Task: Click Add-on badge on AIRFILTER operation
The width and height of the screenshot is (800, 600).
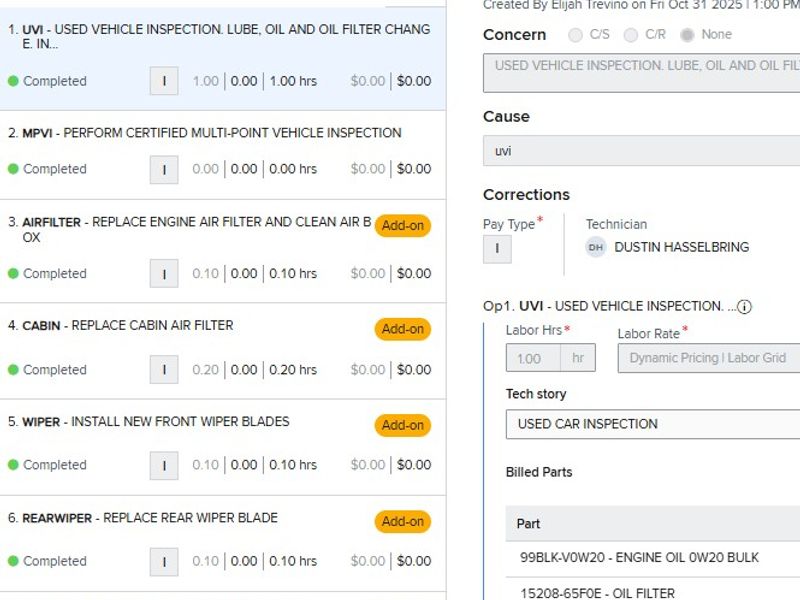Action: 403,226
